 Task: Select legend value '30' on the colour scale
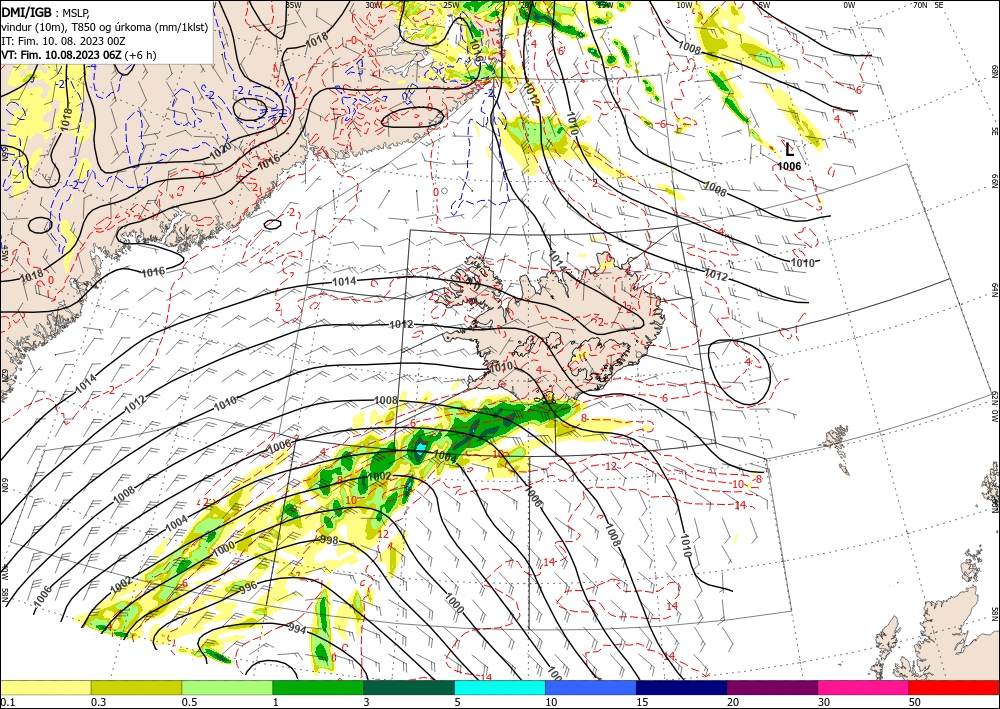point(824,702)
